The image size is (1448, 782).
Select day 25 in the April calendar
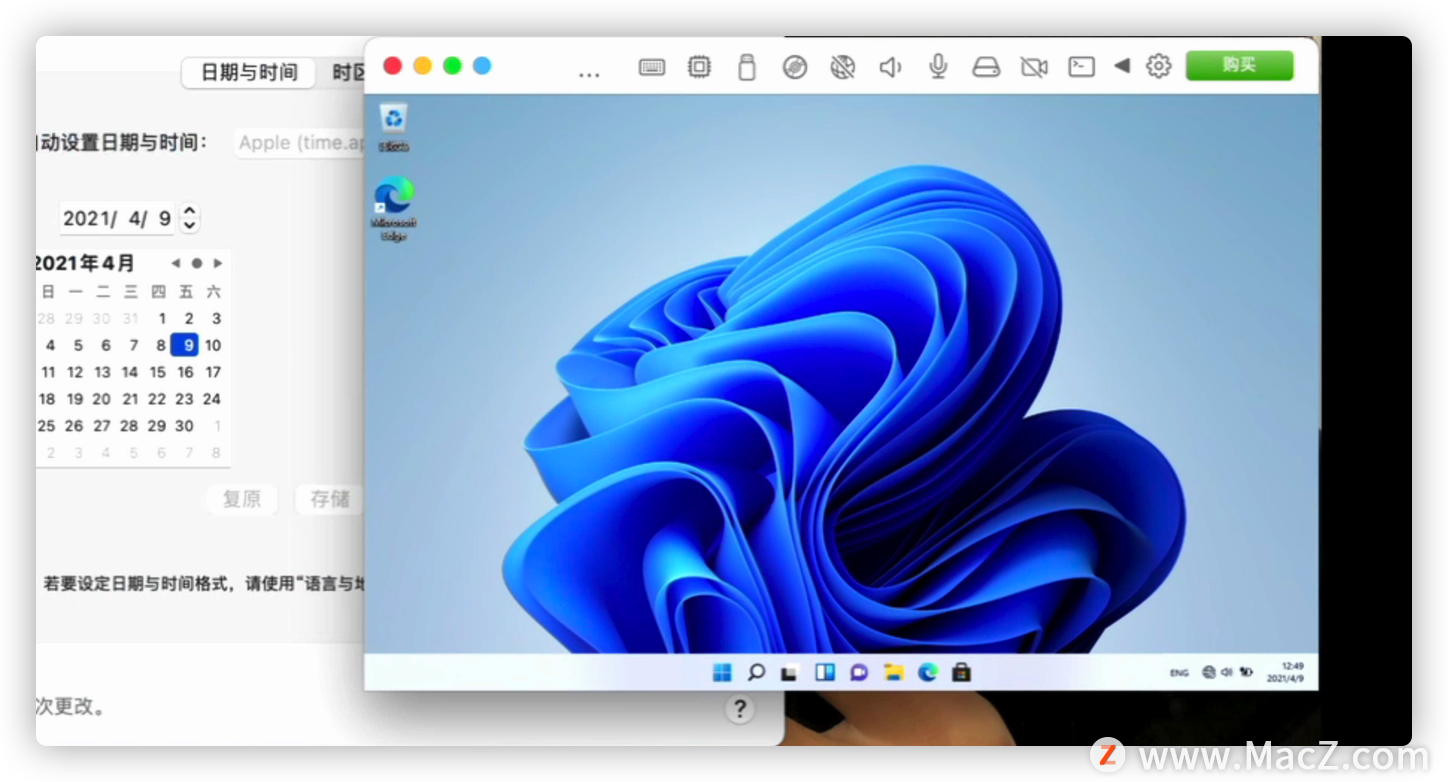pyautogui.click(x=47, y=425)
